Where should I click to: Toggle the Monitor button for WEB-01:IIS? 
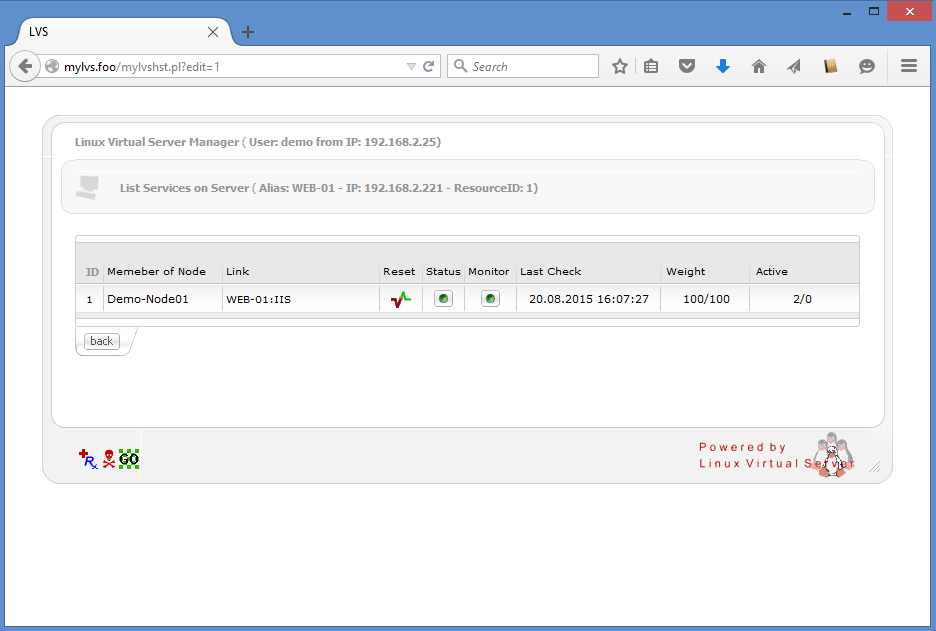click(x=490, y=299)
